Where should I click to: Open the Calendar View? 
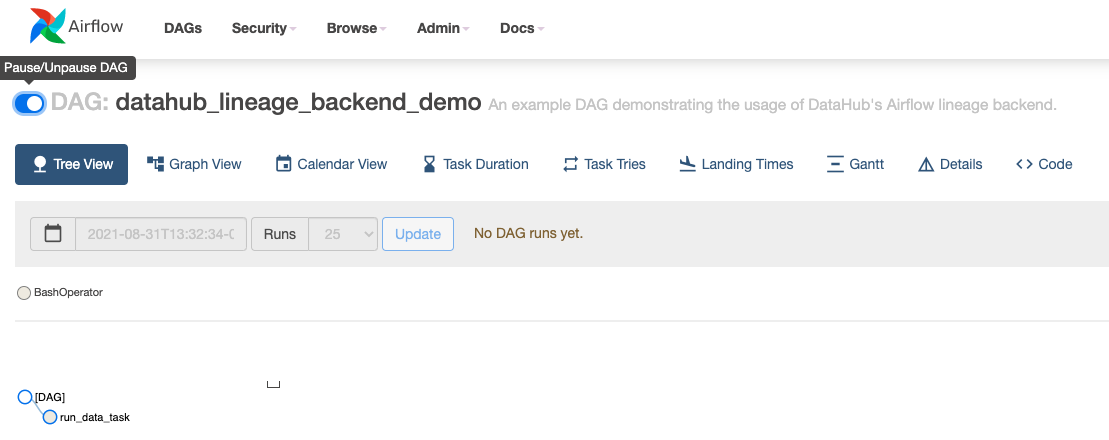[331, 164]
